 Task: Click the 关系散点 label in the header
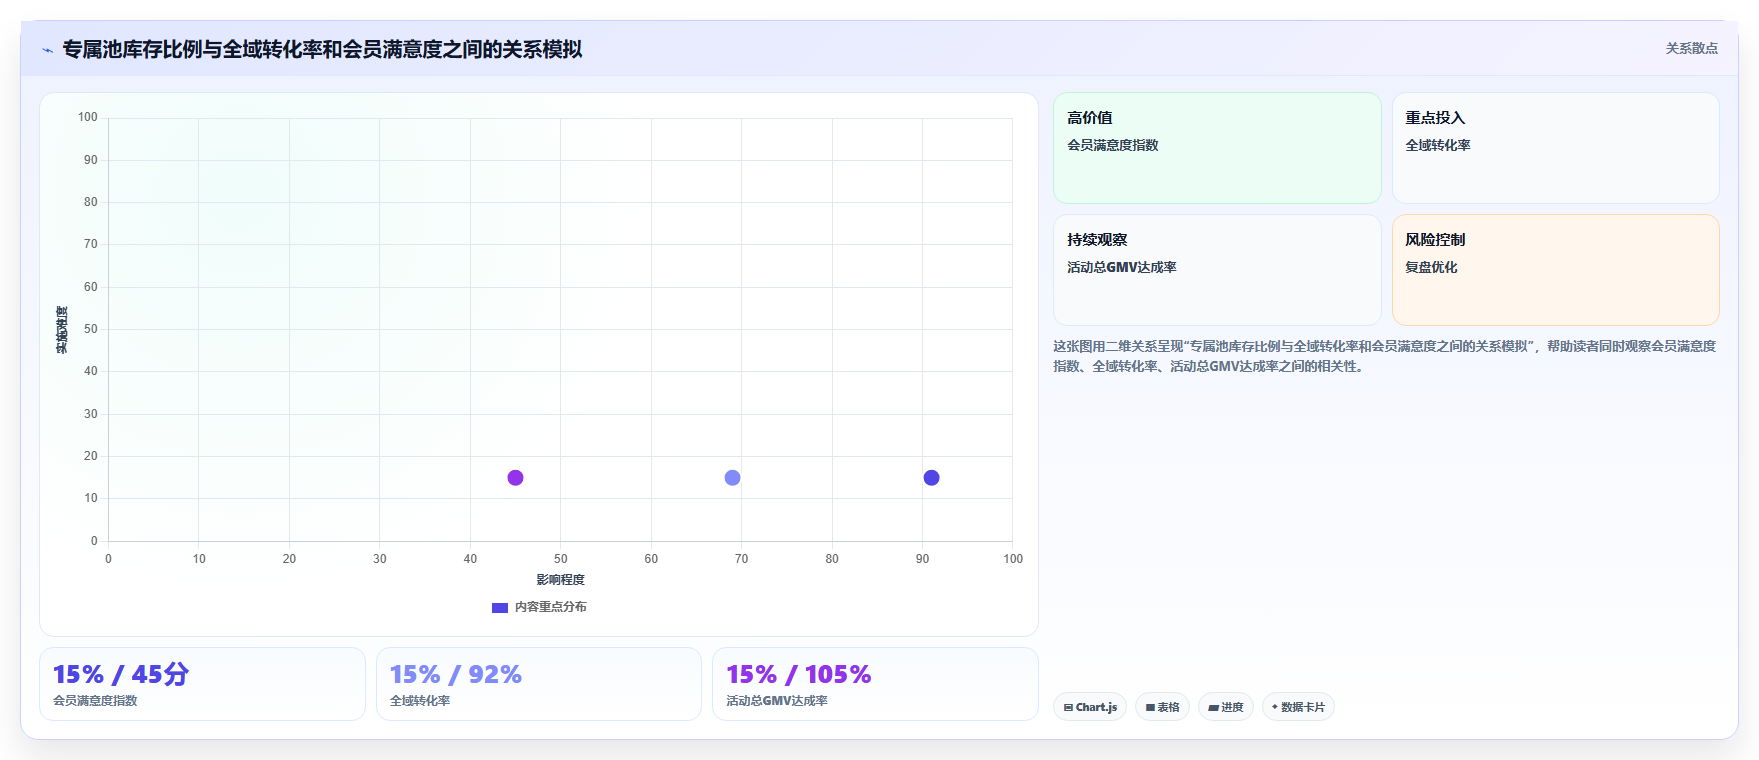[1691, 48]
